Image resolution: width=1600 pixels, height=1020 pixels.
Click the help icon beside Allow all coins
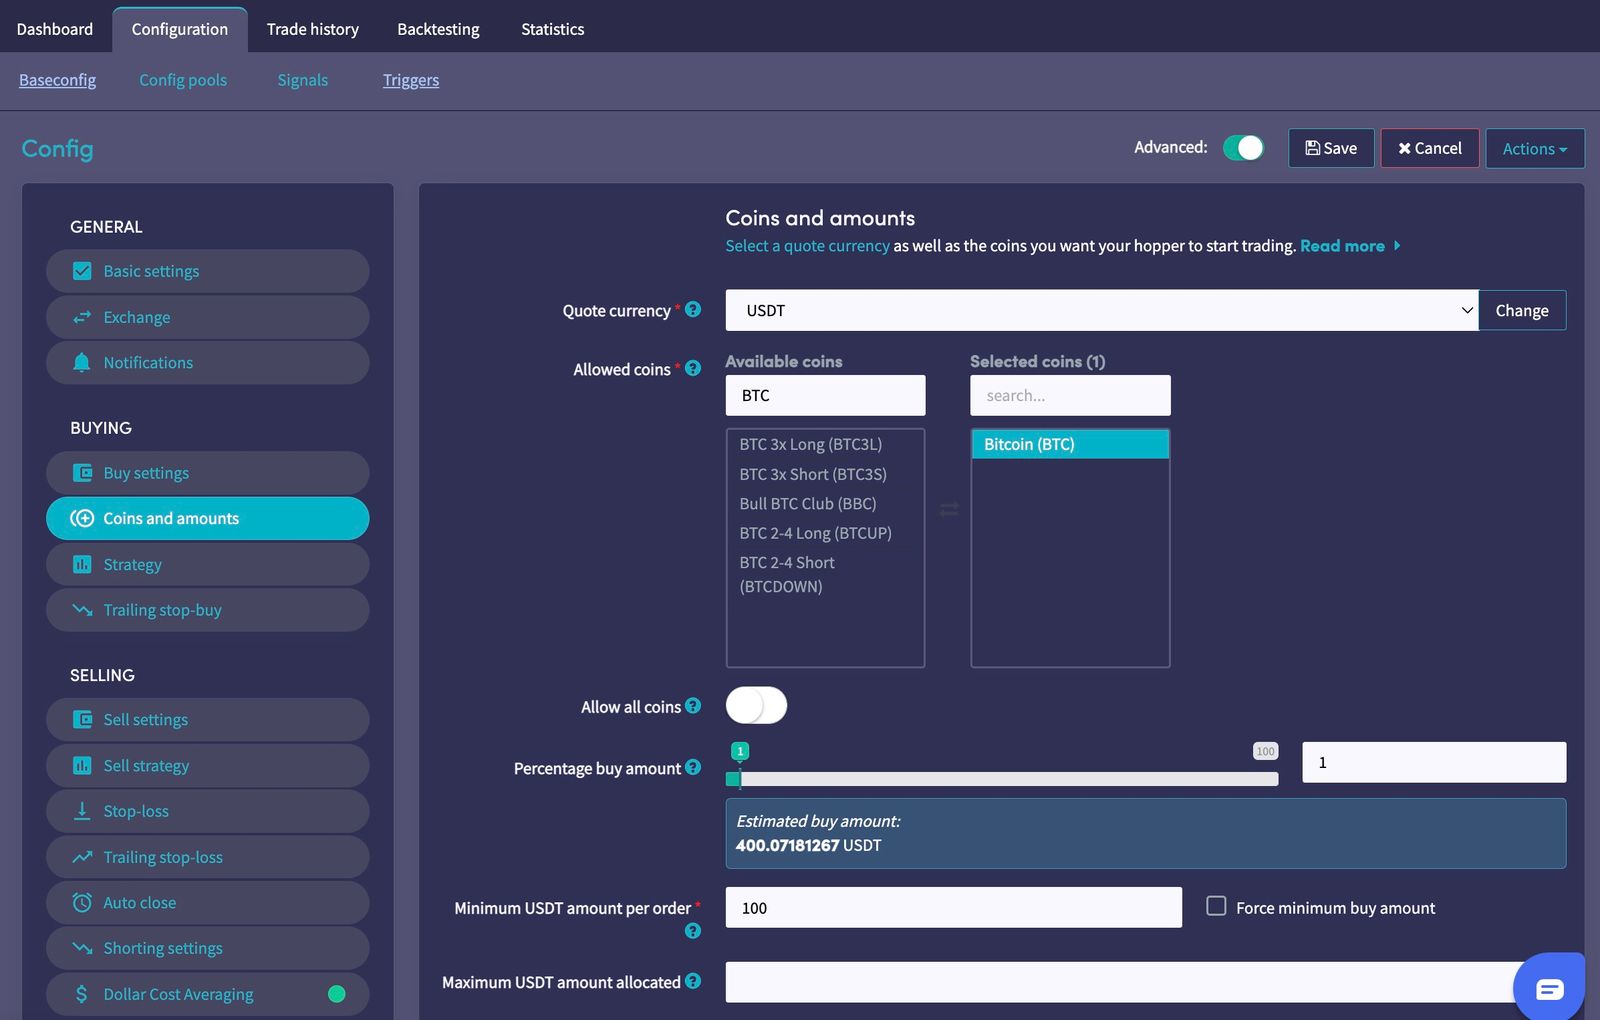coord(693,706)
